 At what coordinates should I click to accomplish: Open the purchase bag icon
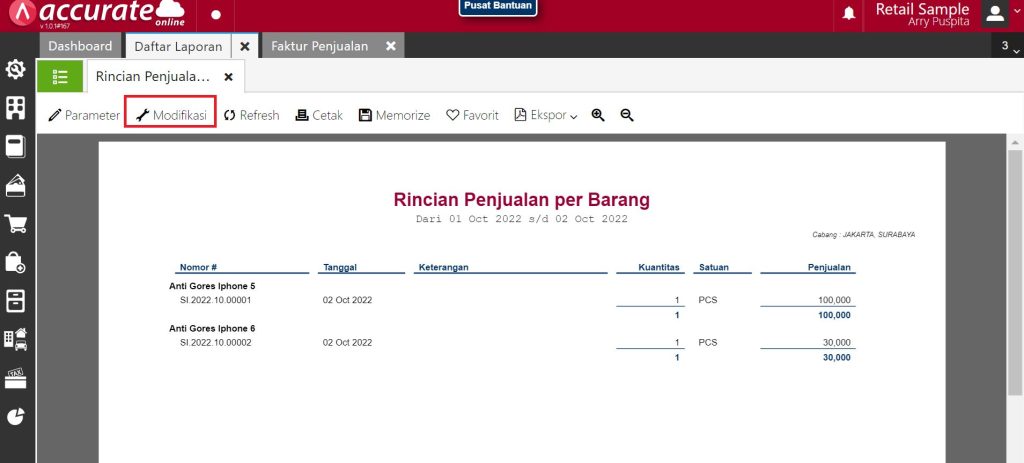pyautogui.click(x=16, y=263)
